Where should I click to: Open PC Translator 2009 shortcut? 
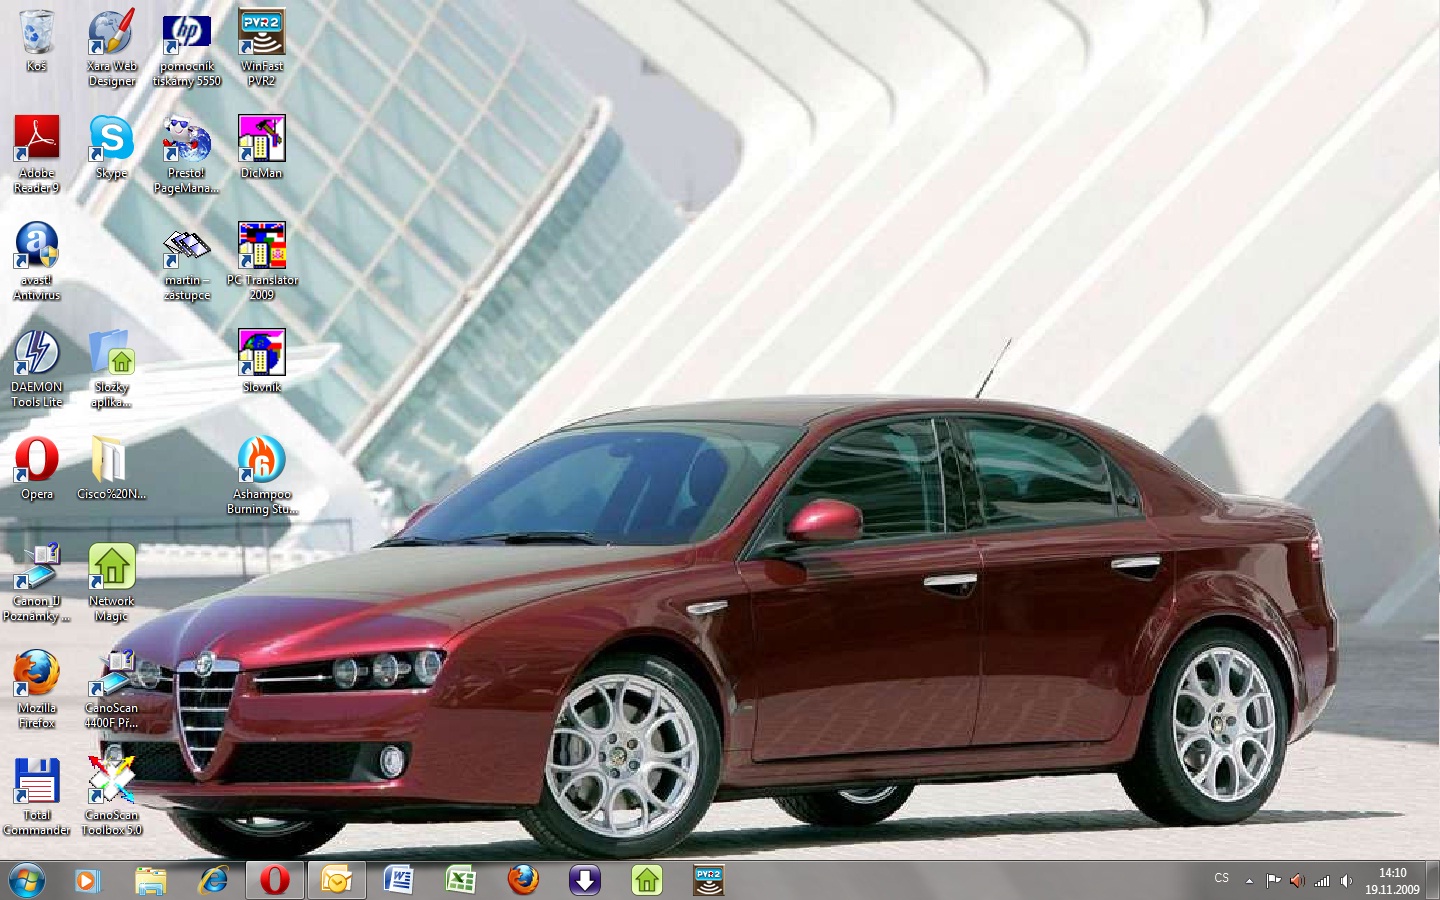[261, 247]
